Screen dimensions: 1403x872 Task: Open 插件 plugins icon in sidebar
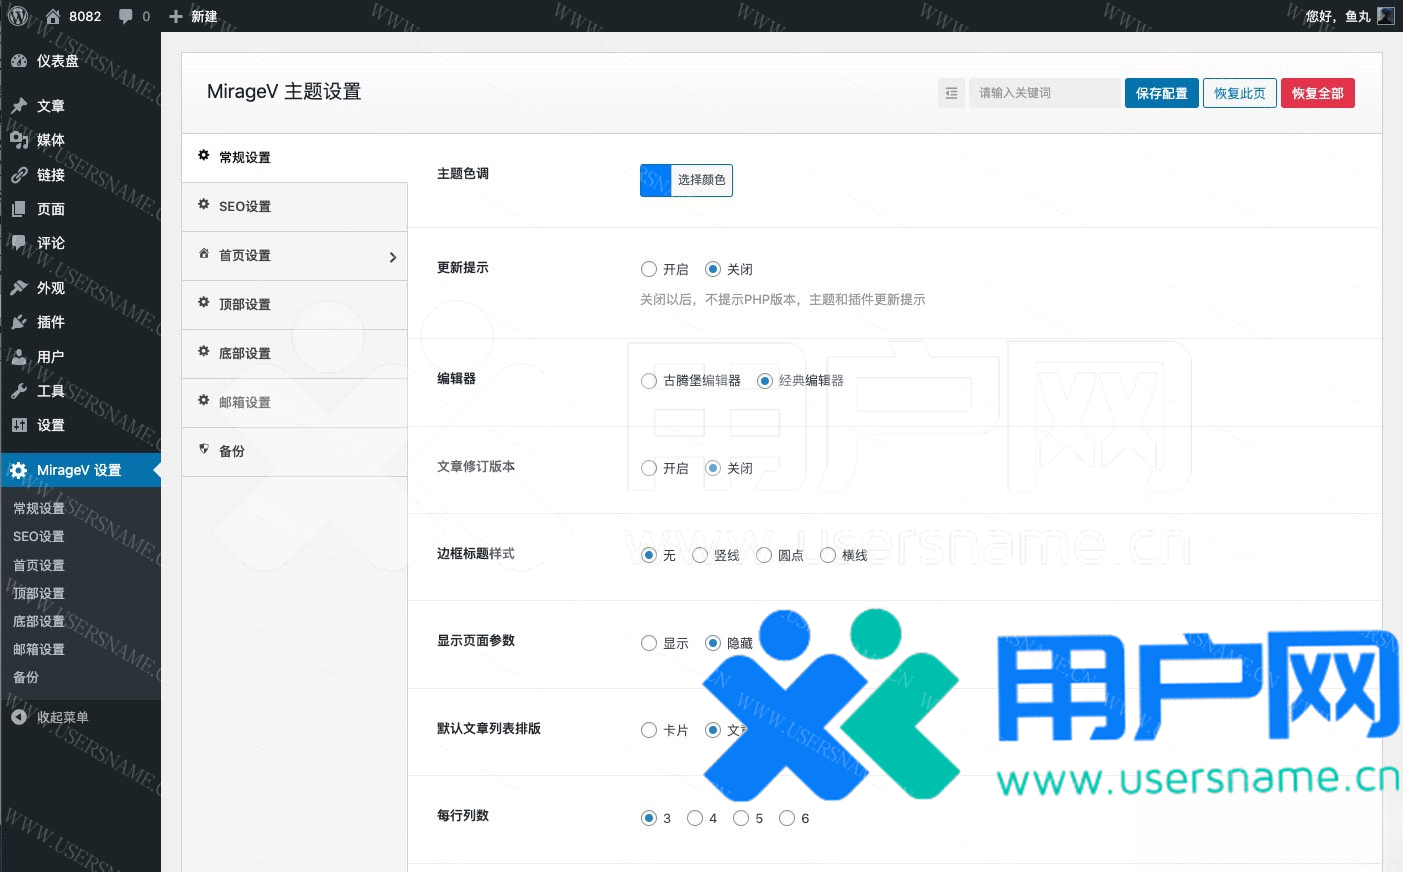19,322
